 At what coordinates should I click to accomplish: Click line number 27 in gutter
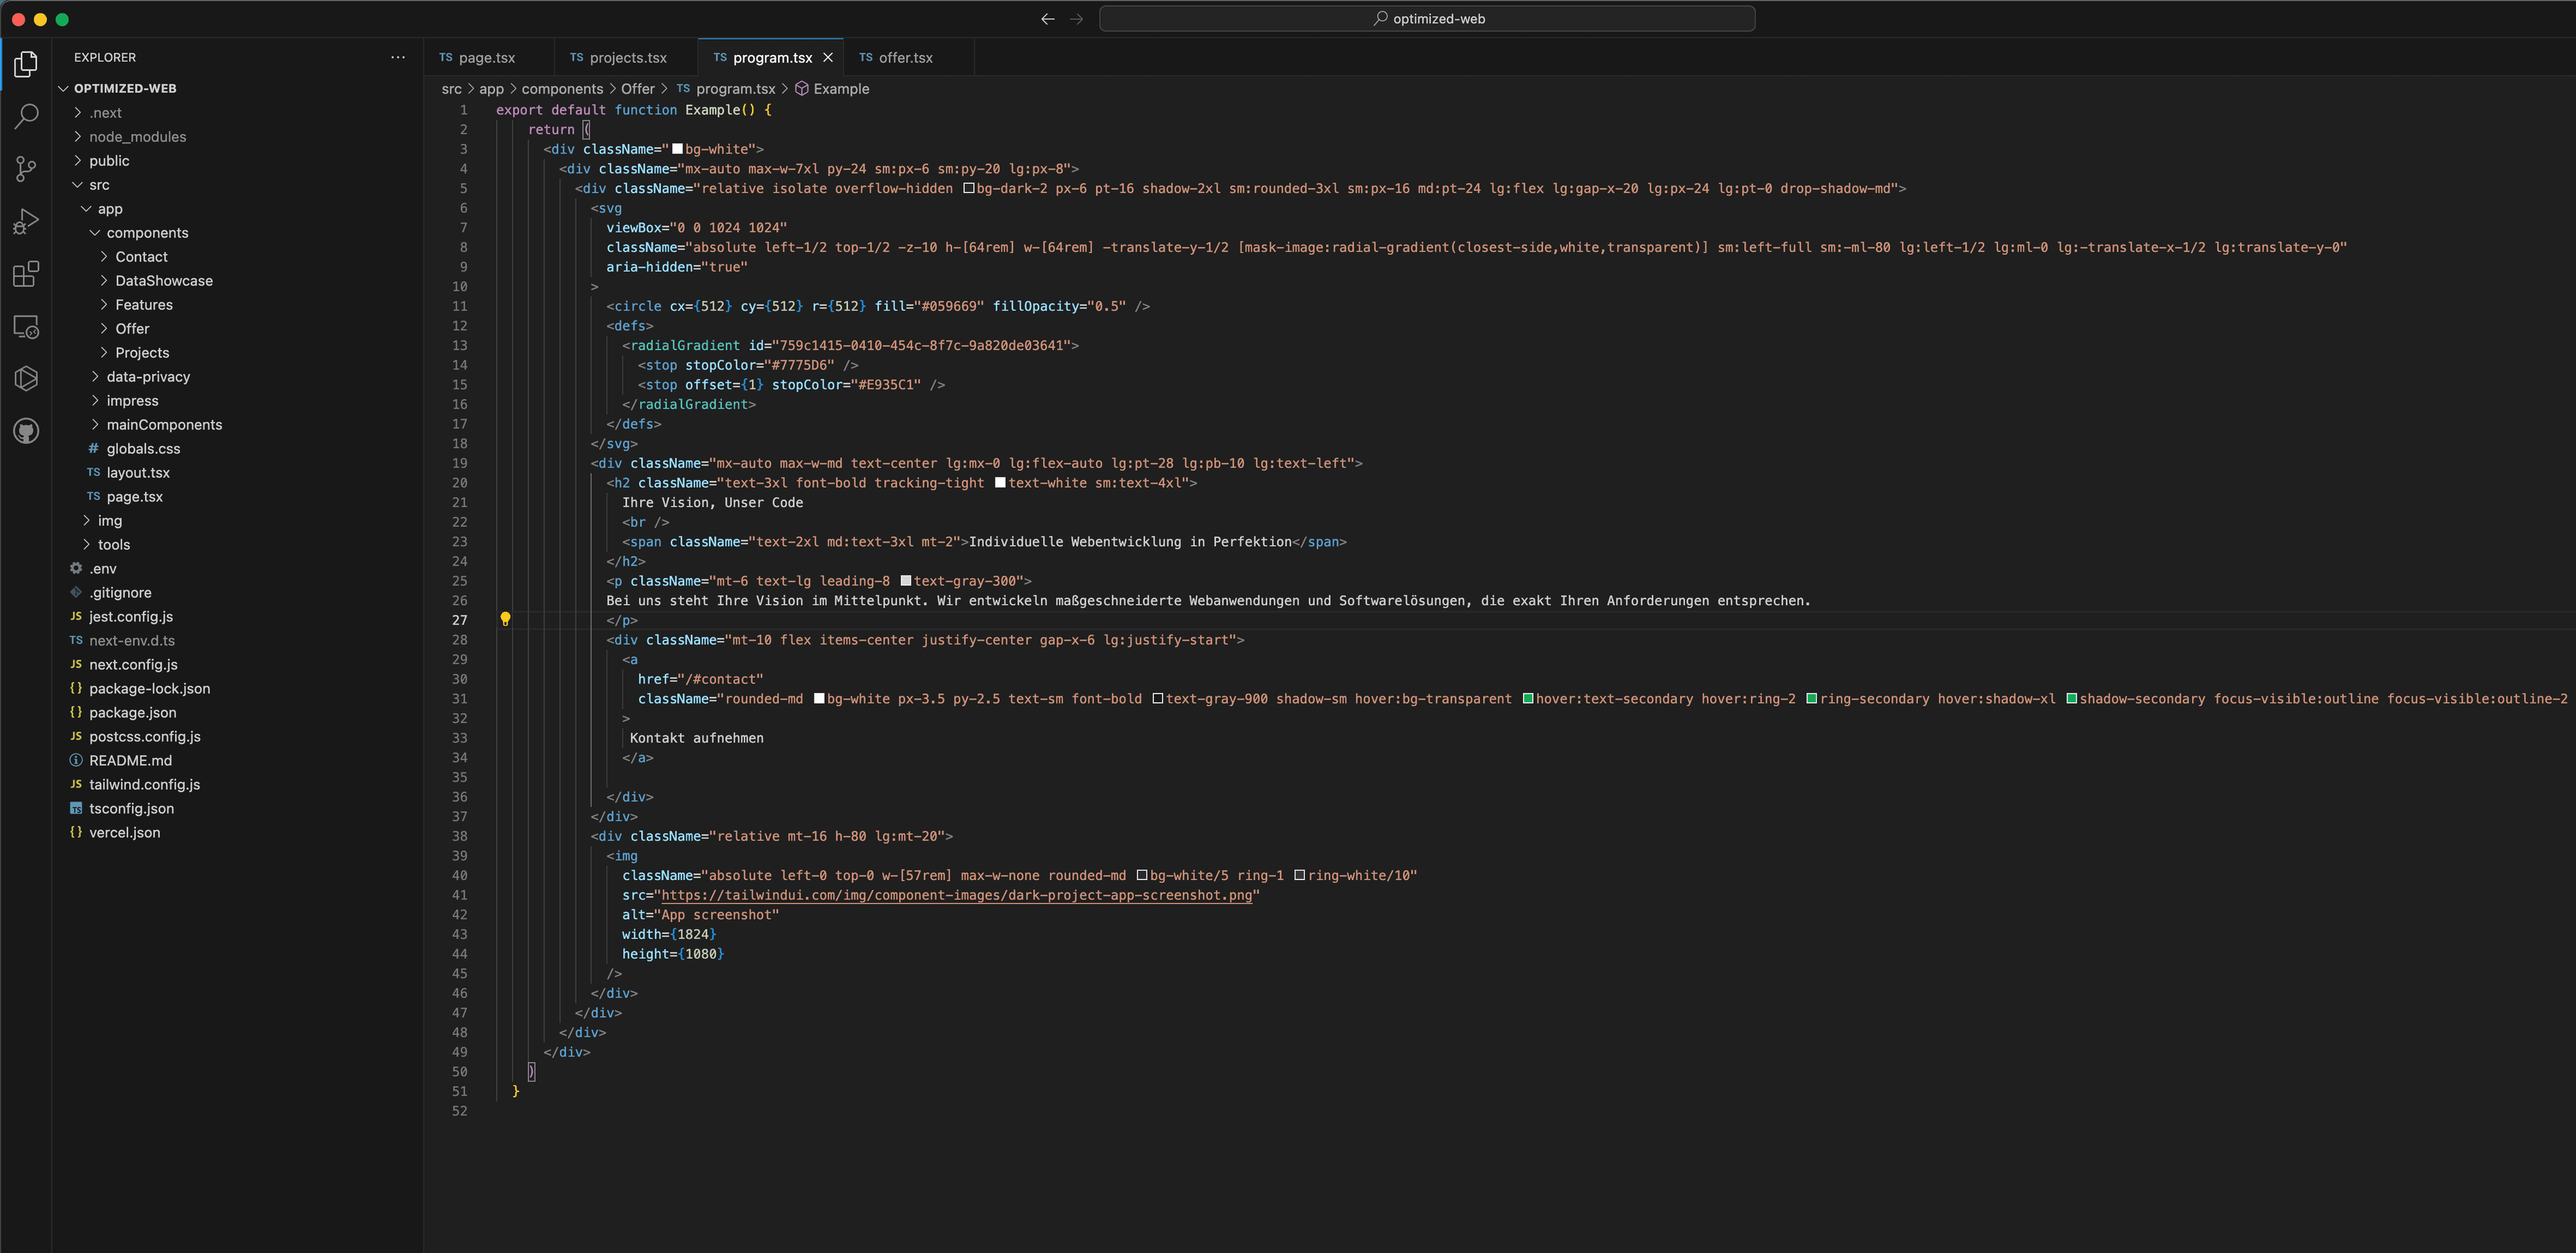pos(459,620)
